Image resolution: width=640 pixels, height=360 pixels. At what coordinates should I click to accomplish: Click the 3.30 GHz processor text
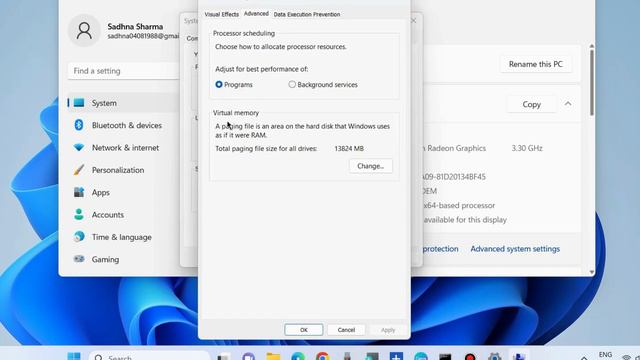coord(527,148)
